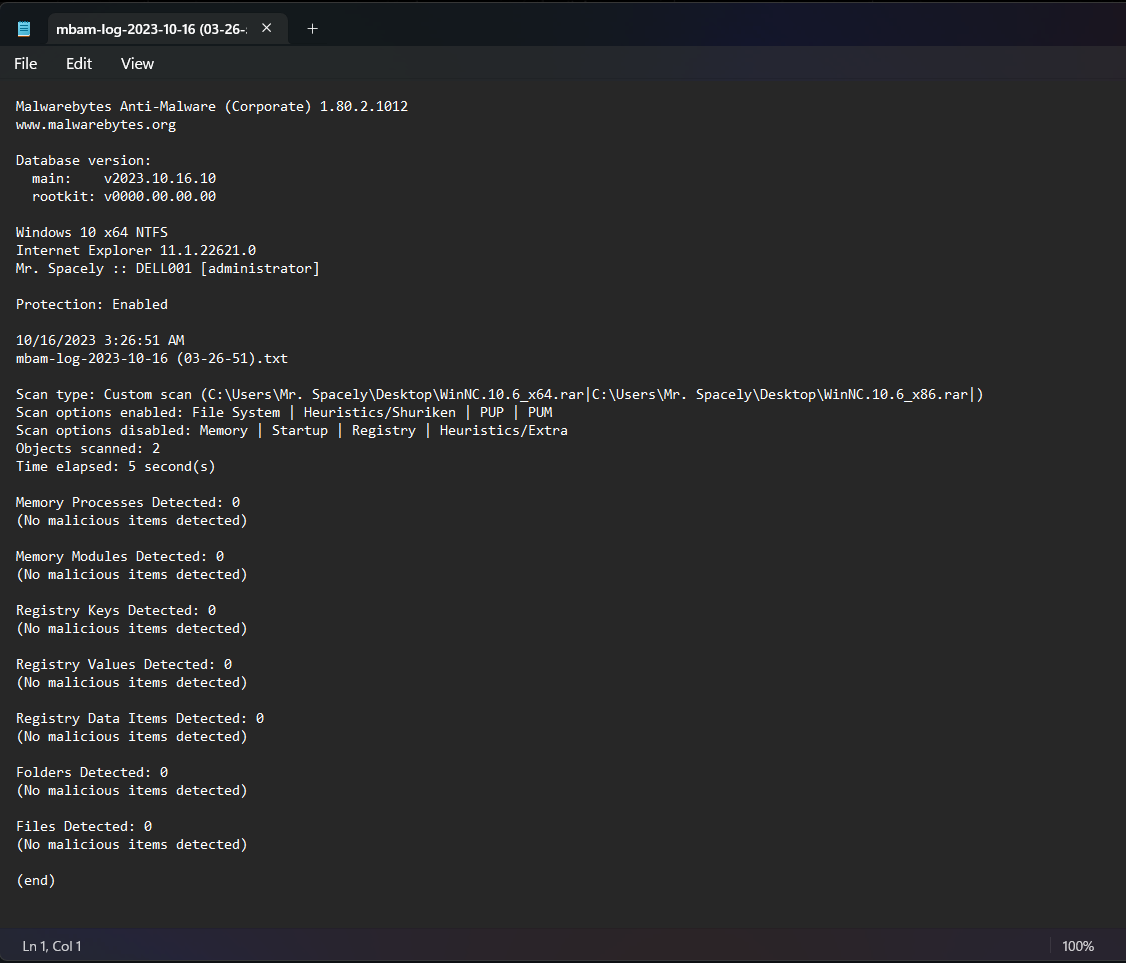Click the Ln 1, Col 1 status indicator

[x=52, y=946]
